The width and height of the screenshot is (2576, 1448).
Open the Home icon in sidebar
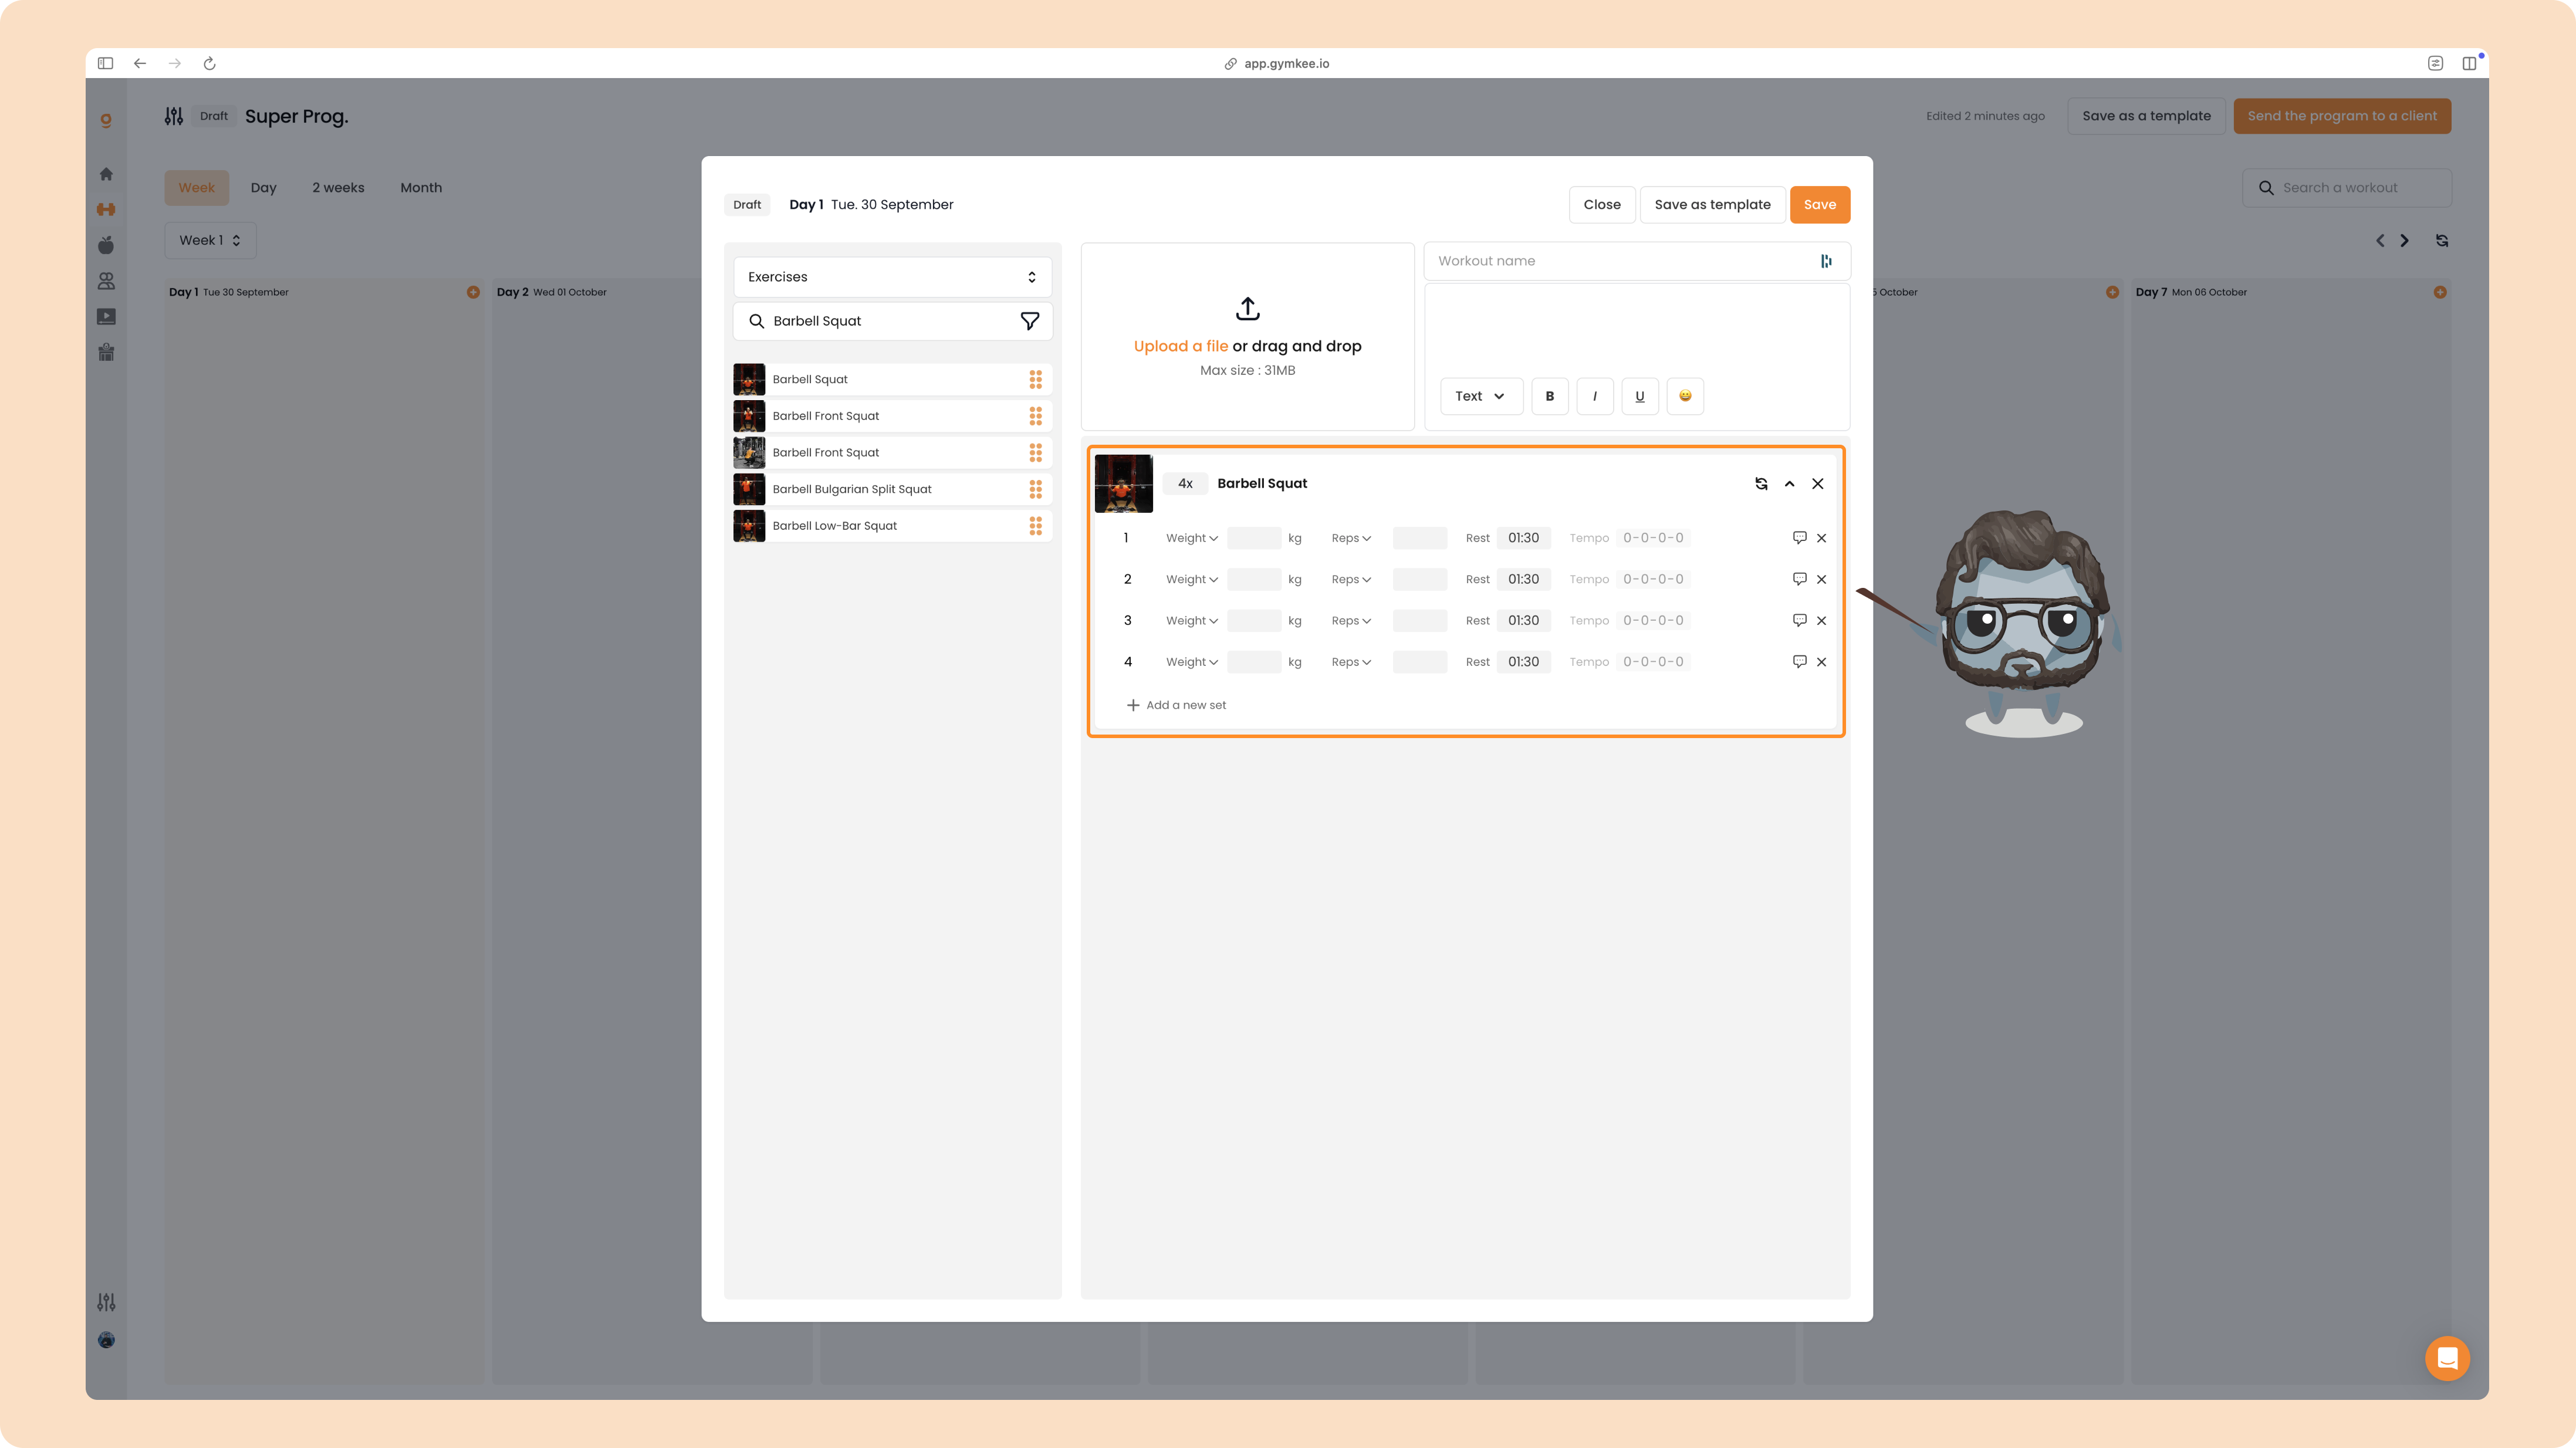pyautogui.click(x=106, y=174)
